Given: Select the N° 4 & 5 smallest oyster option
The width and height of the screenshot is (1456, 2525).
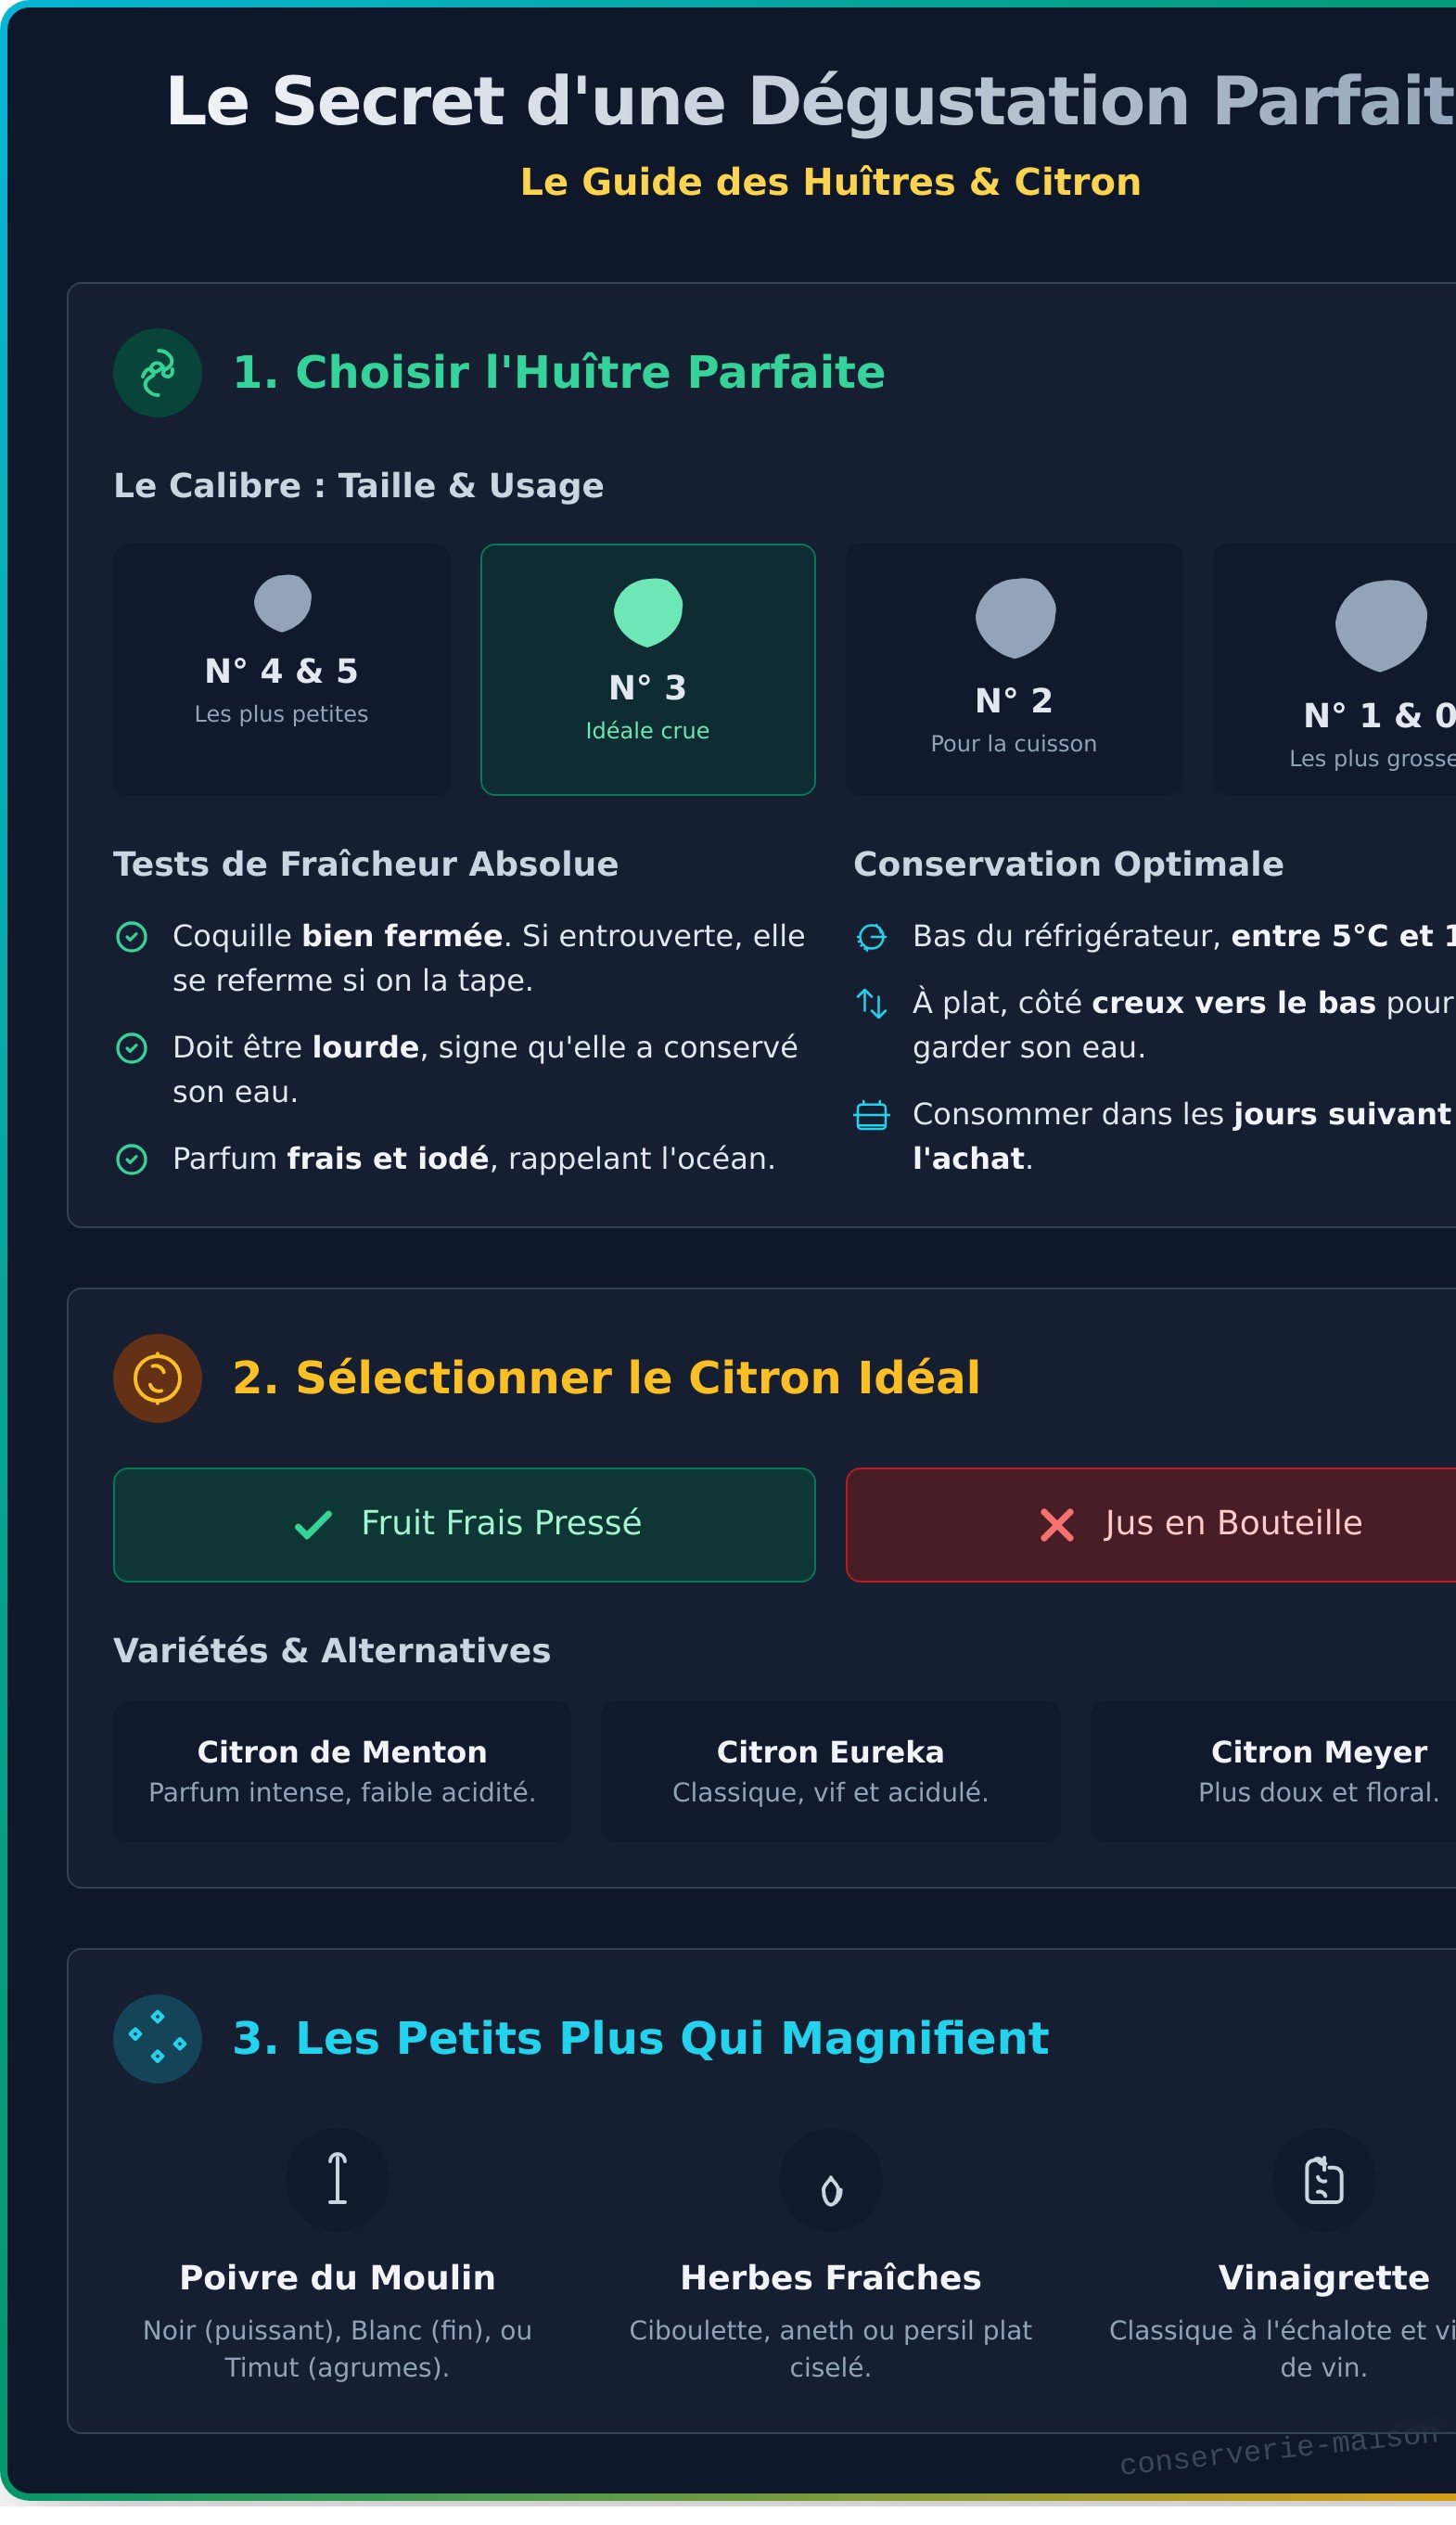Looking at the screenshot, I should [x=281, y=667].
